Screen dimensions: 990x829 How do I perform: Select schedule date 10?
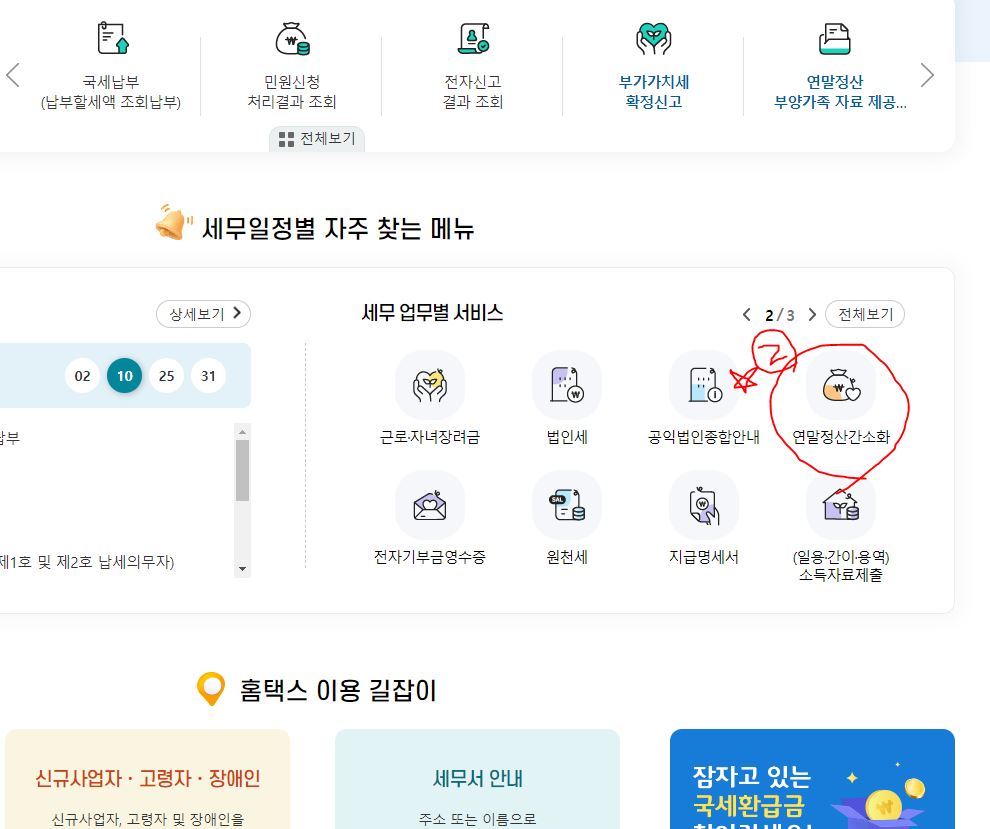click(124, 376)
